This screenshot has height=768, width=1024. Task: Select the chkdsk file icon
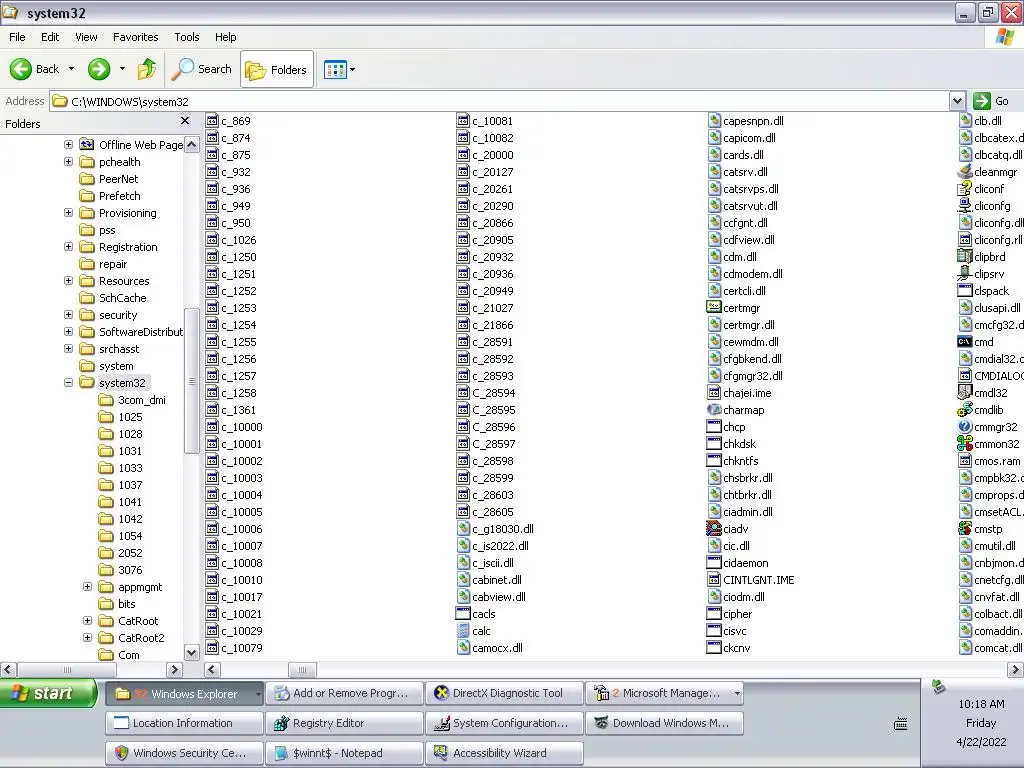pyautogui.click(x=714, y=443)
